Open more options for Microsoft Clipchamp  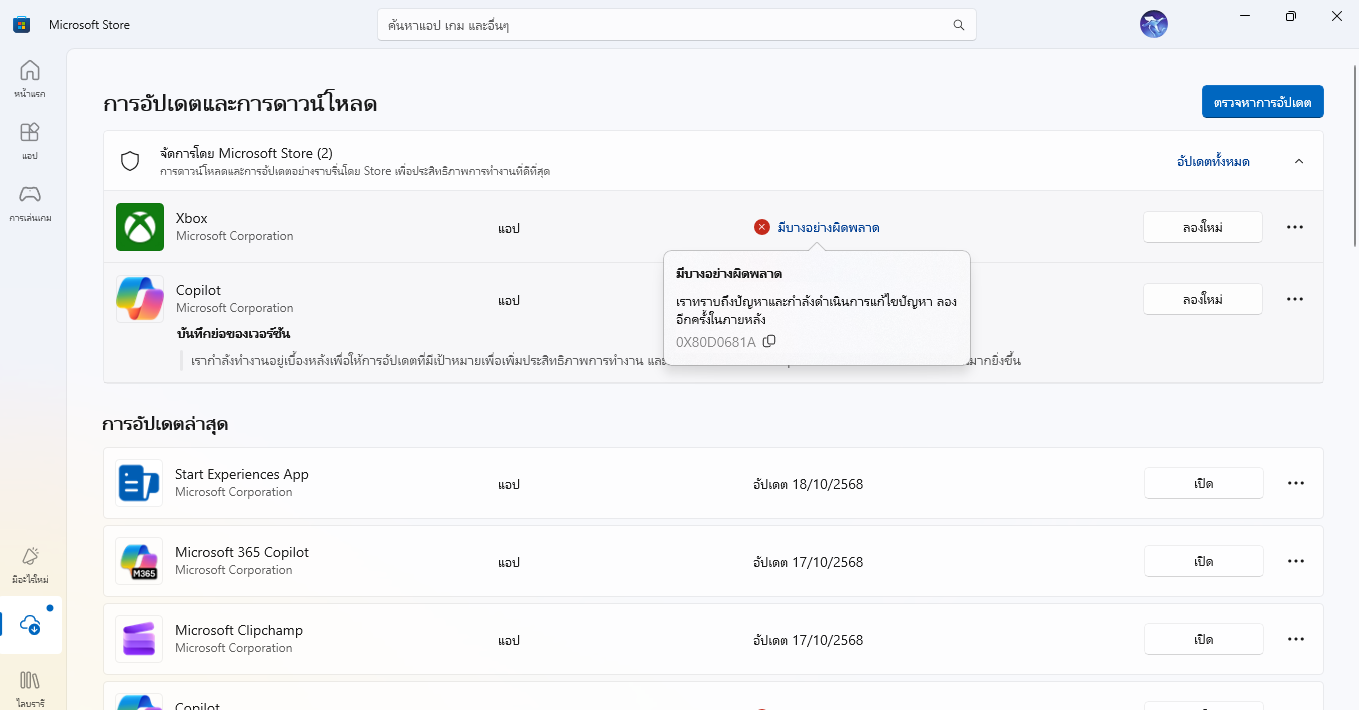[1296, 639]
